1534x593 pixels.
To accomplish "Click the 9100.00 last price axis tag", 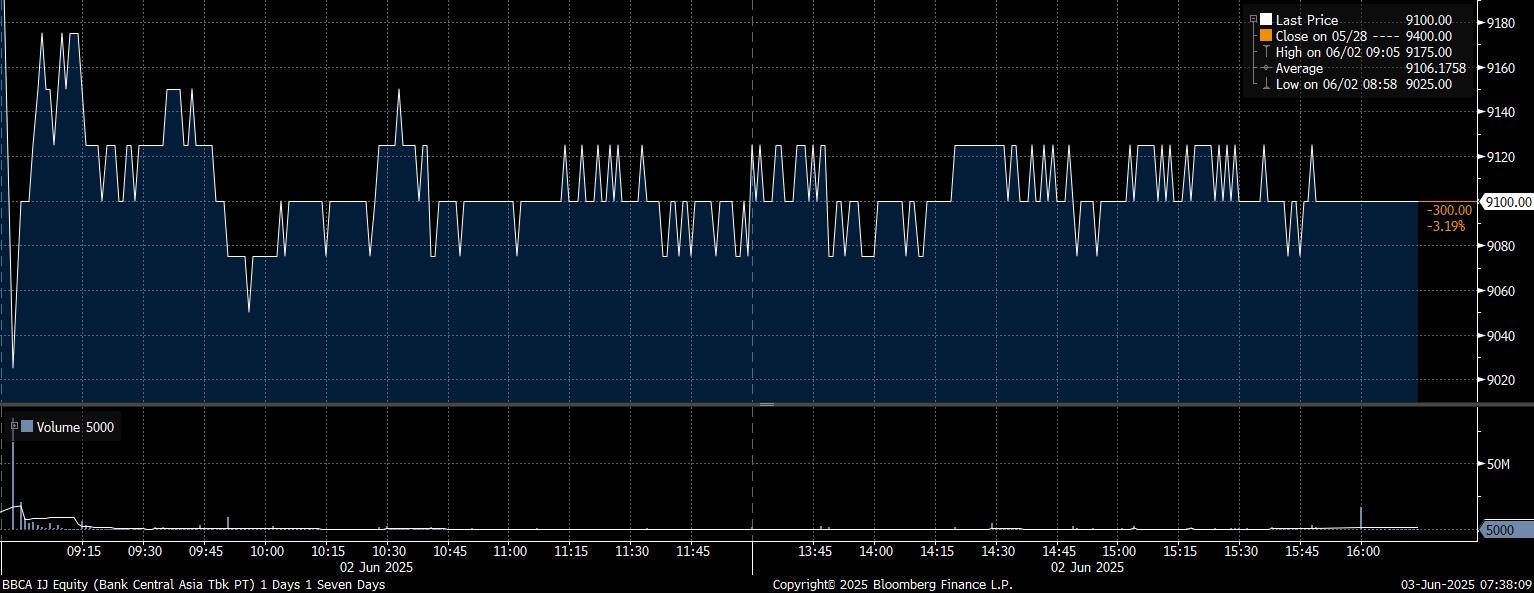I will (x=1507, y=202).
